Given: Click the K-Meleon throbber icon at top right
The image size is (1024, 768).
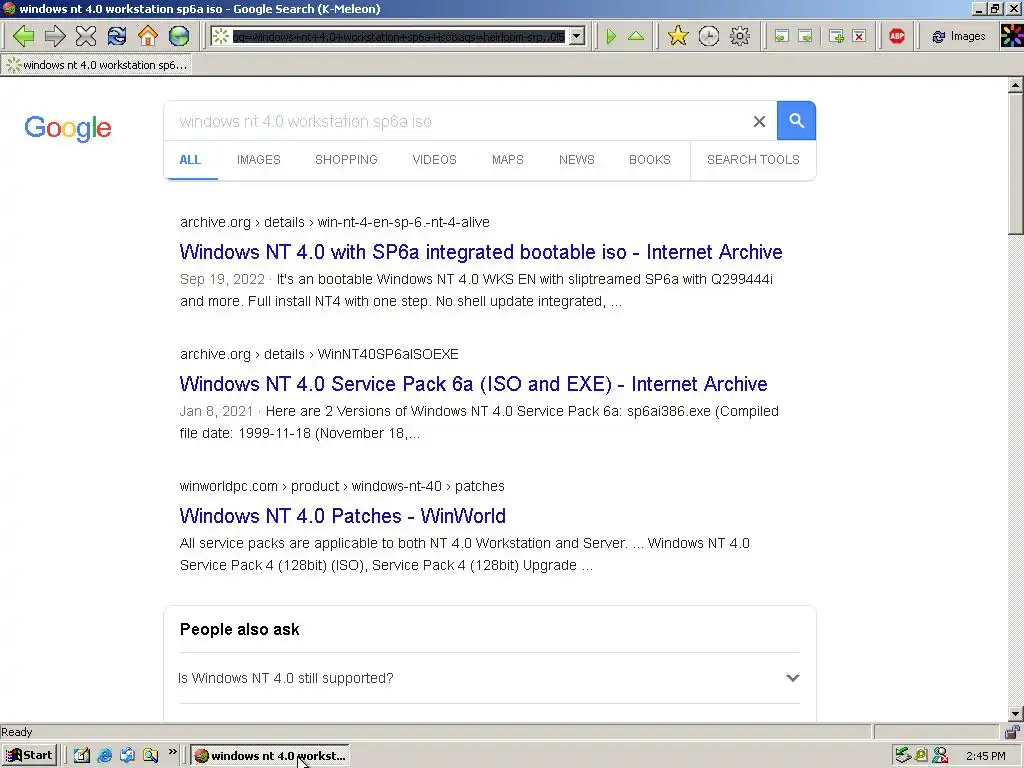Looking at the screenshot, I should point(1012,36).
